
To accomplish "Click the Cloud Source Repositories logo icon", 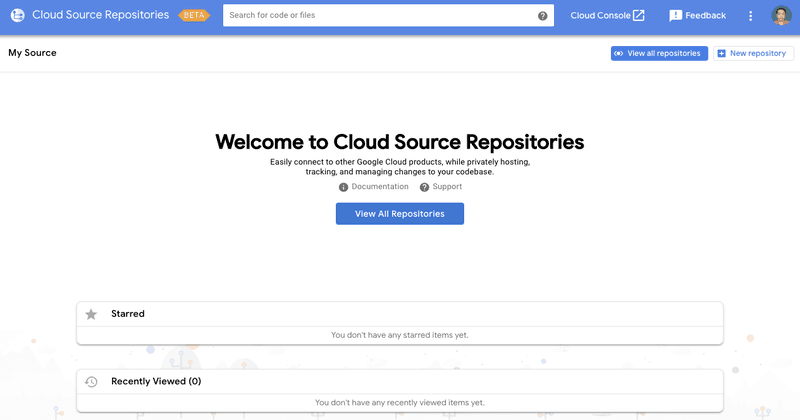I will tap(17, 16).
